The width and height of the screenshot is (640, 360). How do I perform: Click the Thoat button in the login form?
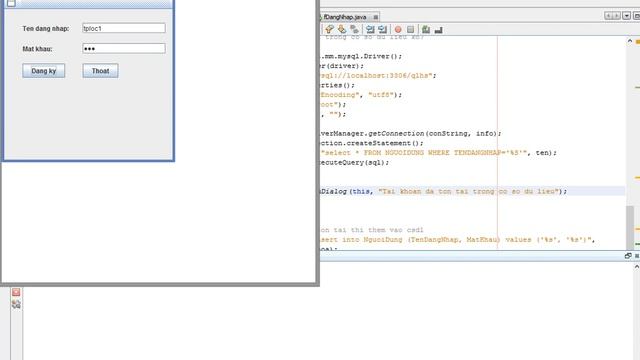pyautogui.click(x=100, y=71)
